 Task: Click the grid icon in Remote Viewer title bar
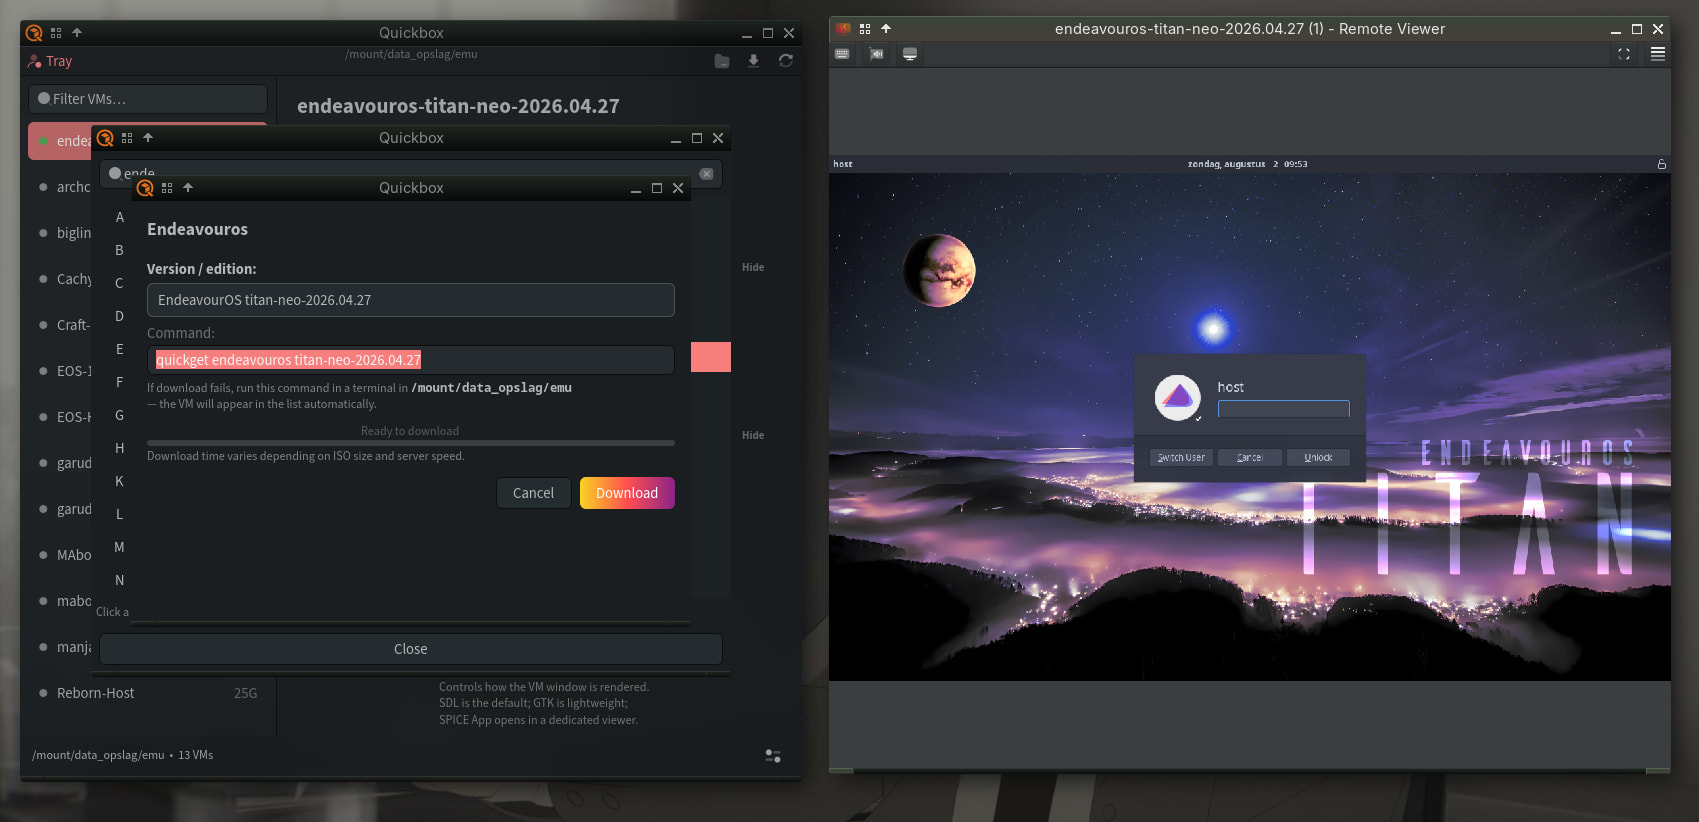click(x=865, y=29)
